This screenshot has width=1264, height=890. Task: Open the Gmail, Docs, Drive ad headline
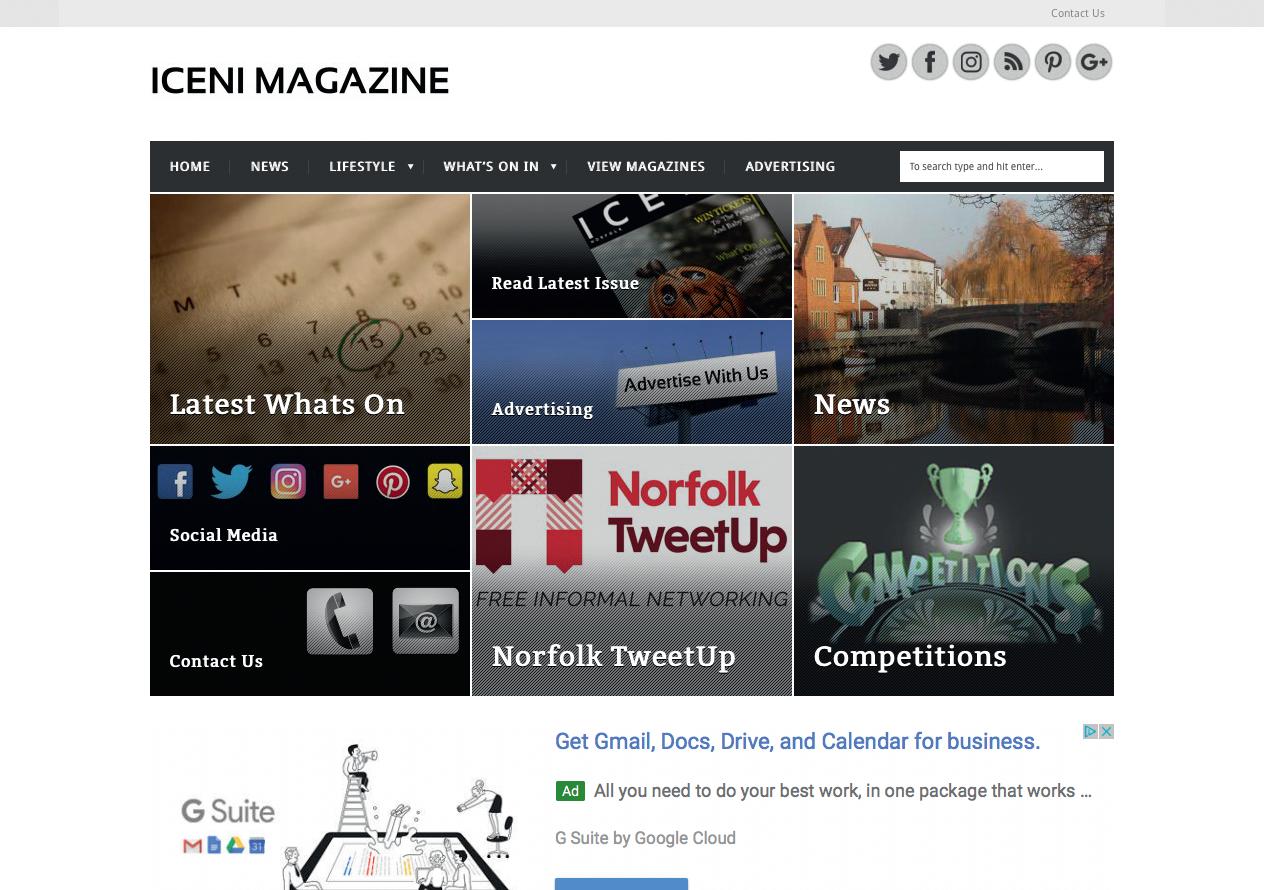tap(797, 741)
